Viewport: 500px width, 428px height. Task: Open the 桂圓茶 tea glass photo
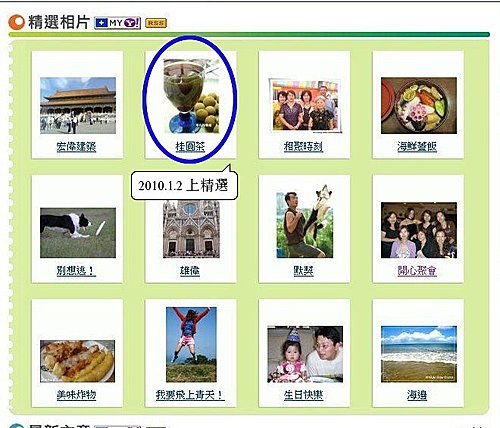click(191, 96)
